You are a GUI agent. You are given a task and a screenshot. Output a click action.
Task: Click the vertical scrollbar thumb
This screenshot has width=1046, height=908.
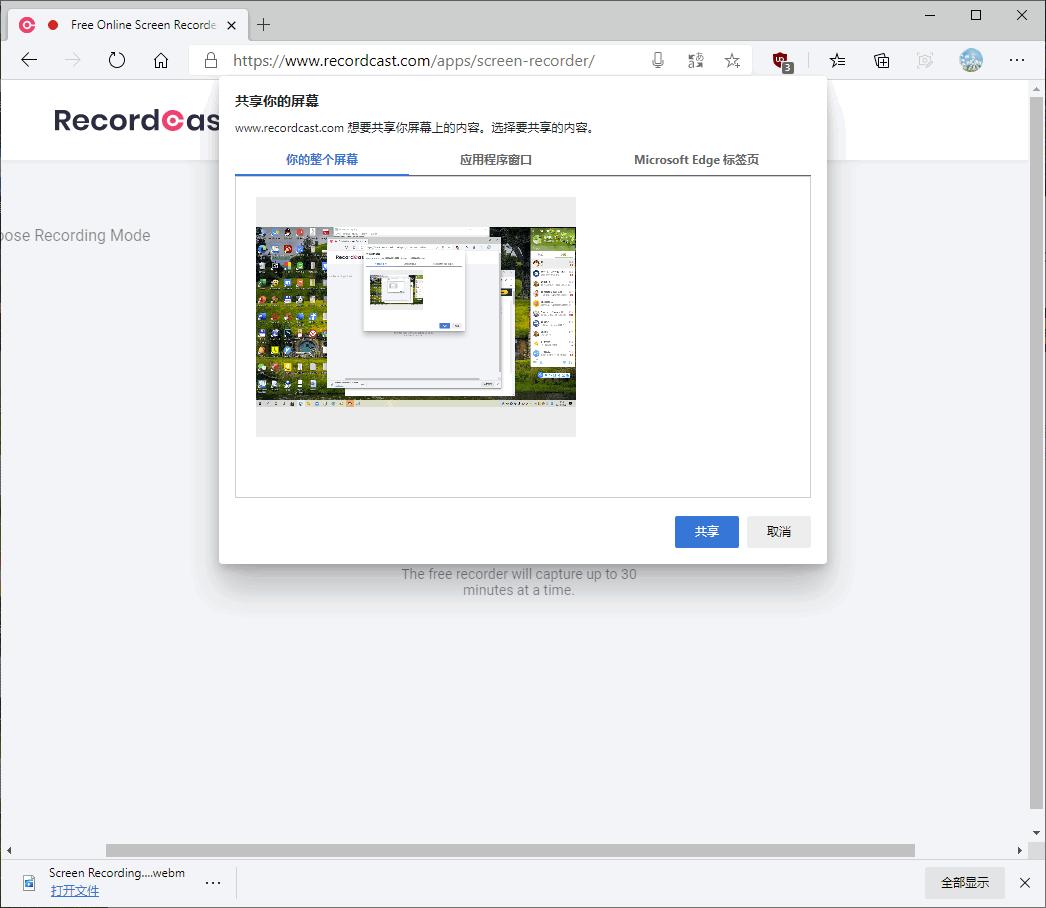click(x=1036, y=452)
